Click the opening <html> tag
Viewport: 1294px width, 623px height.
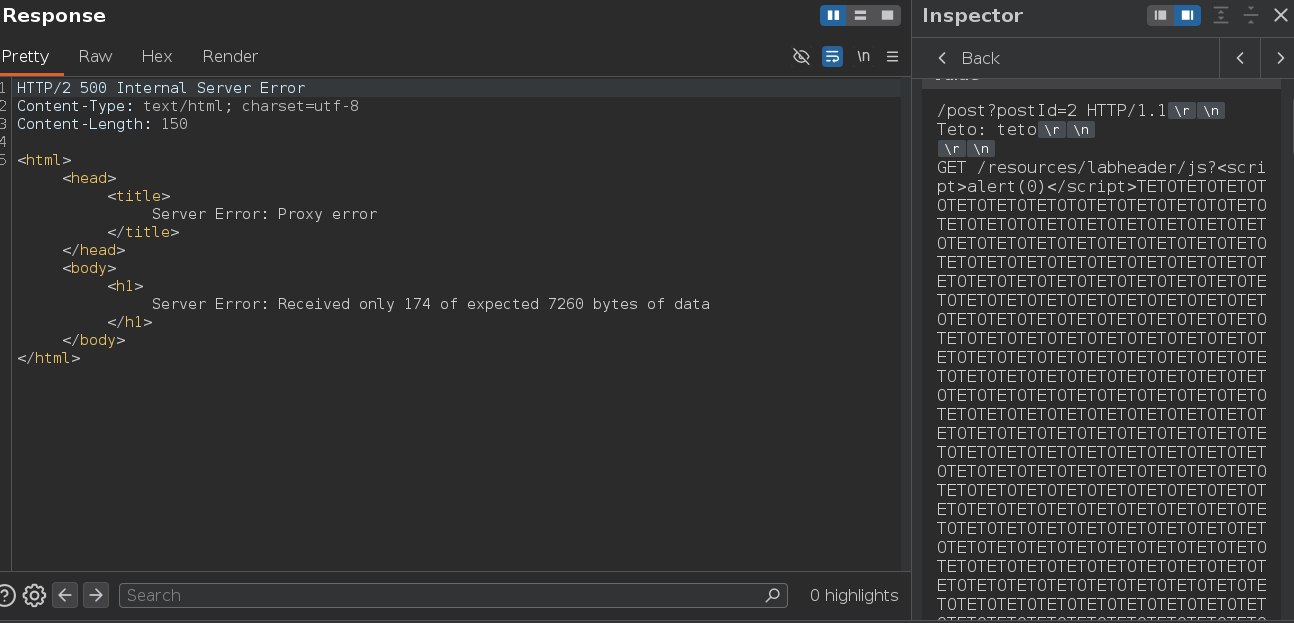[44, 160]
